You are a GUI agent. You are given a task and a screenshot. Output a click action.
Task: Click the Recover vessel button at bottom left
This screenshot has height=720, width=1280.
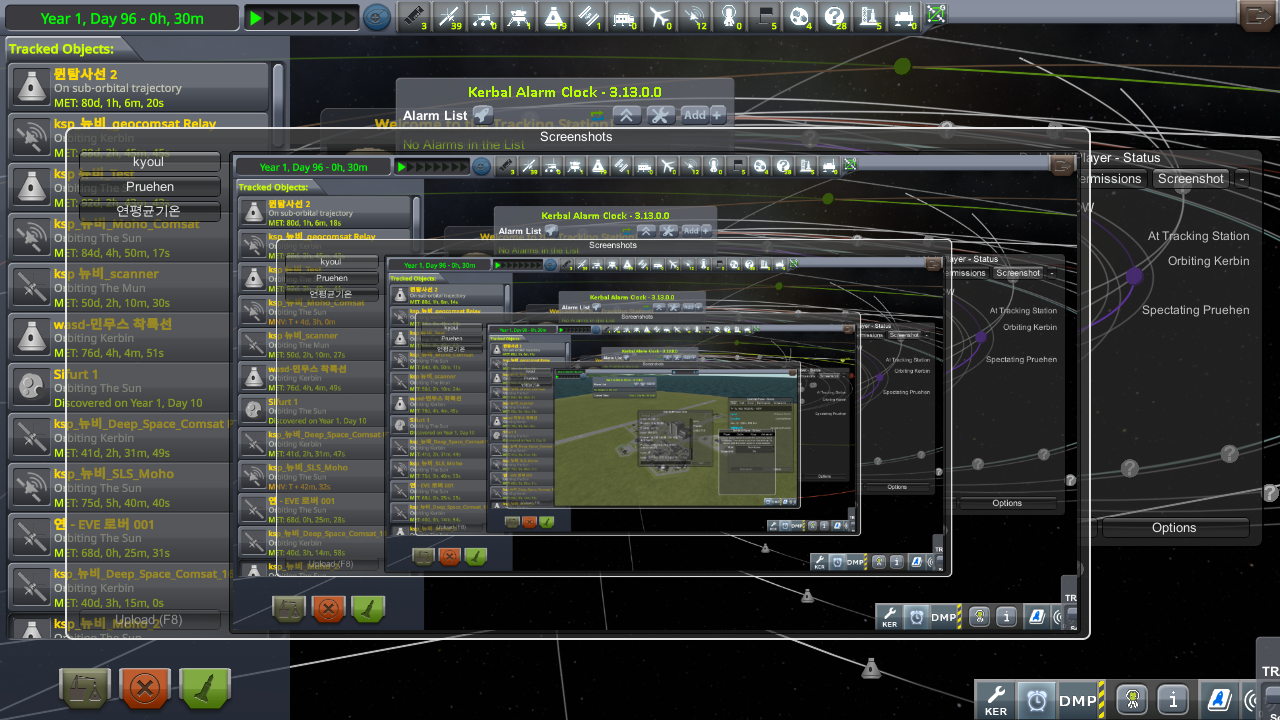[x=85, y=688]
